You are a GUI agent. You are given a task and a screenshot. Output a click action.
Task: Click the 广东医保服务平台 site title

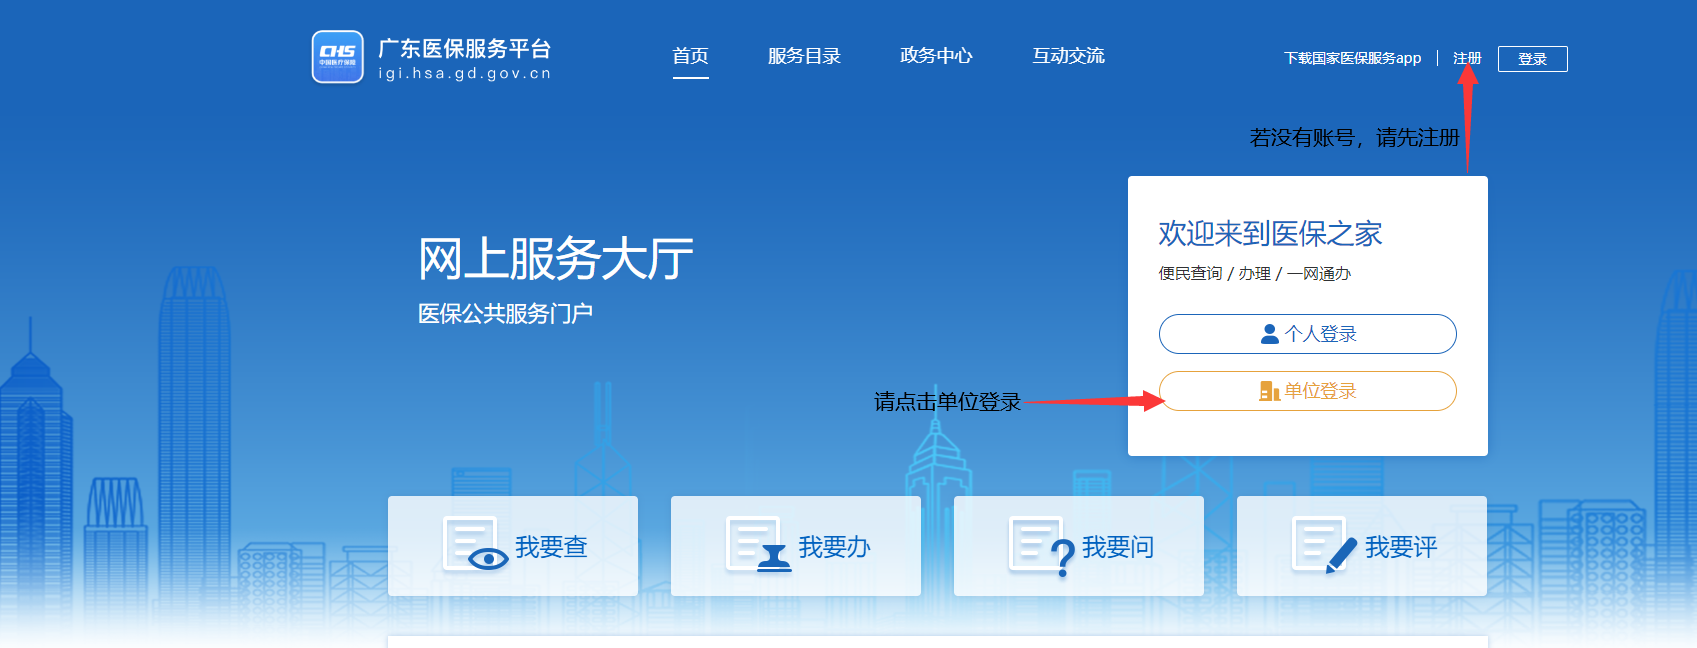465,49
